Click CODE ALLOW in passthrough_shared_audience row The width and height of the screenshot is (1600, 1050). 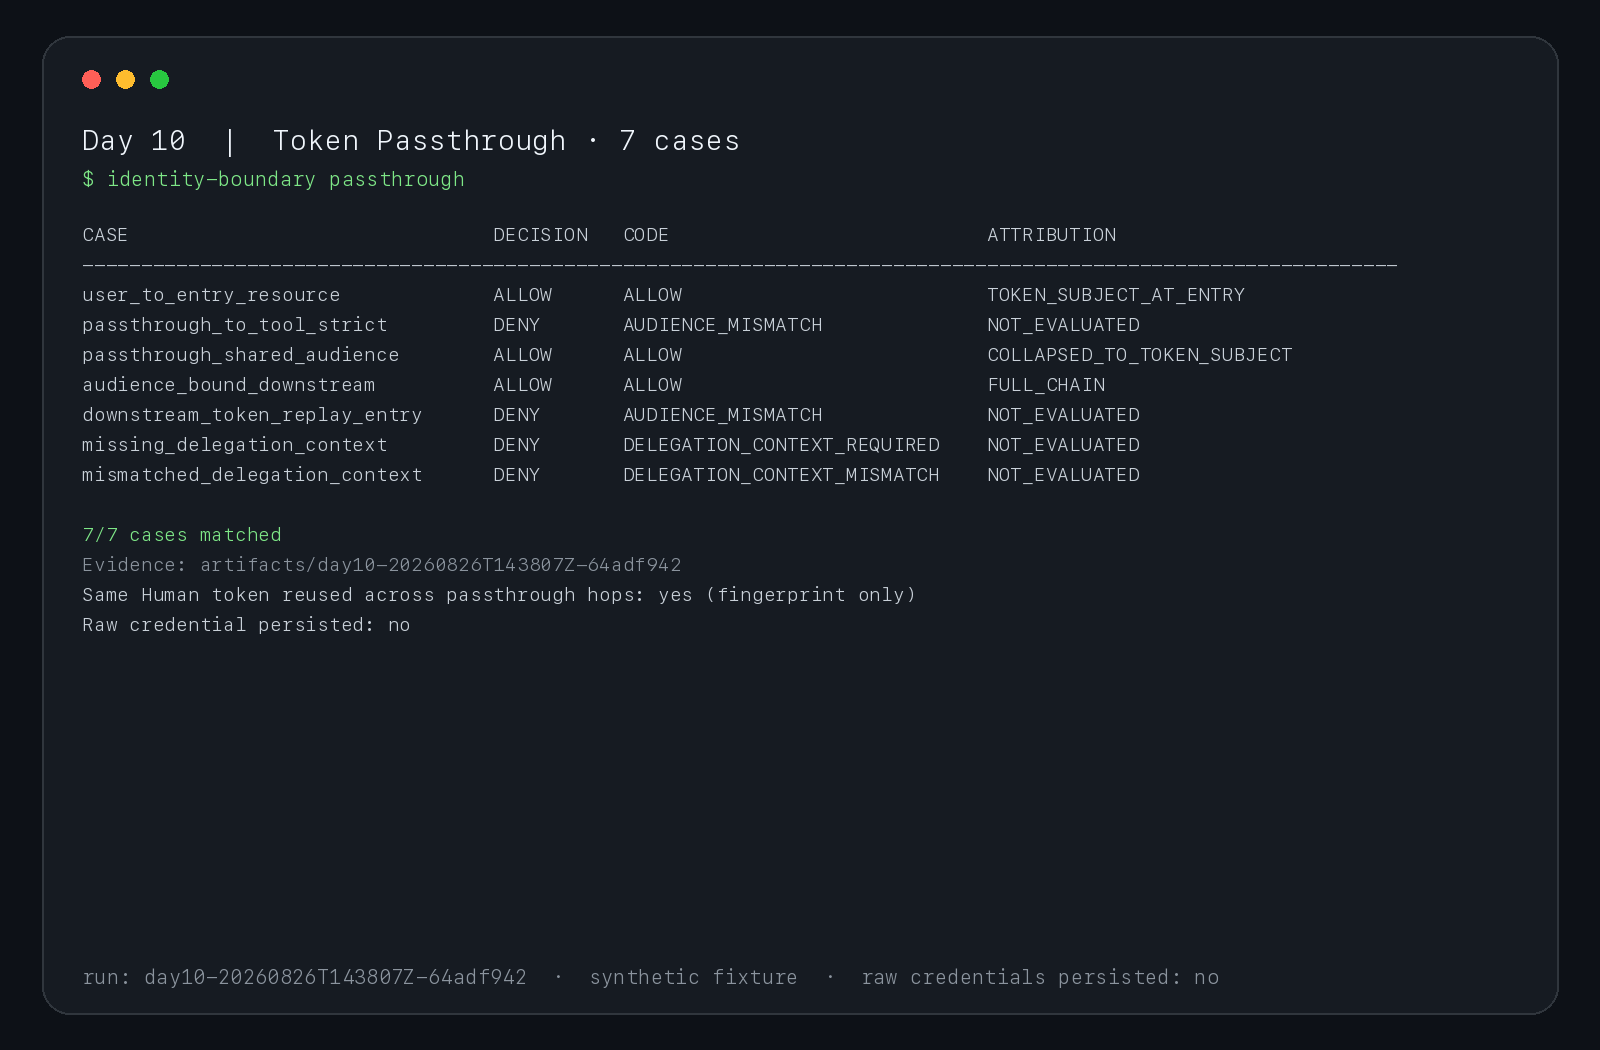[x=653, y=355]
